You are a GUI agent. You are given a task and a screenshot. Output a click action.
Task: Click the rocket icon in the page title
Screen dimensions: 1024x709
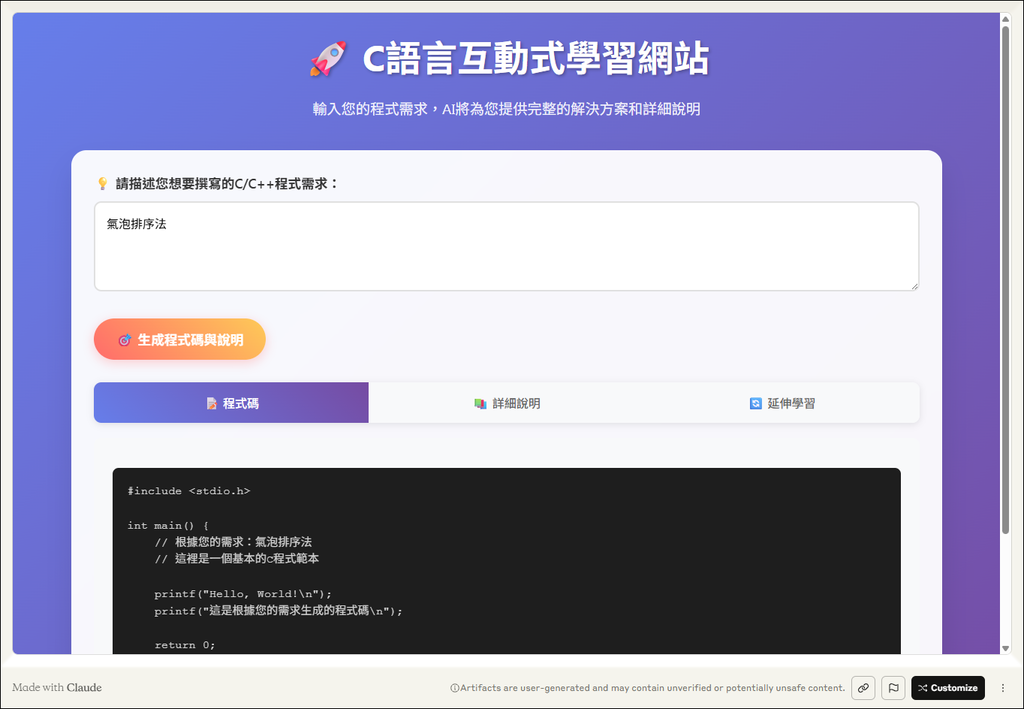(328, 59)
